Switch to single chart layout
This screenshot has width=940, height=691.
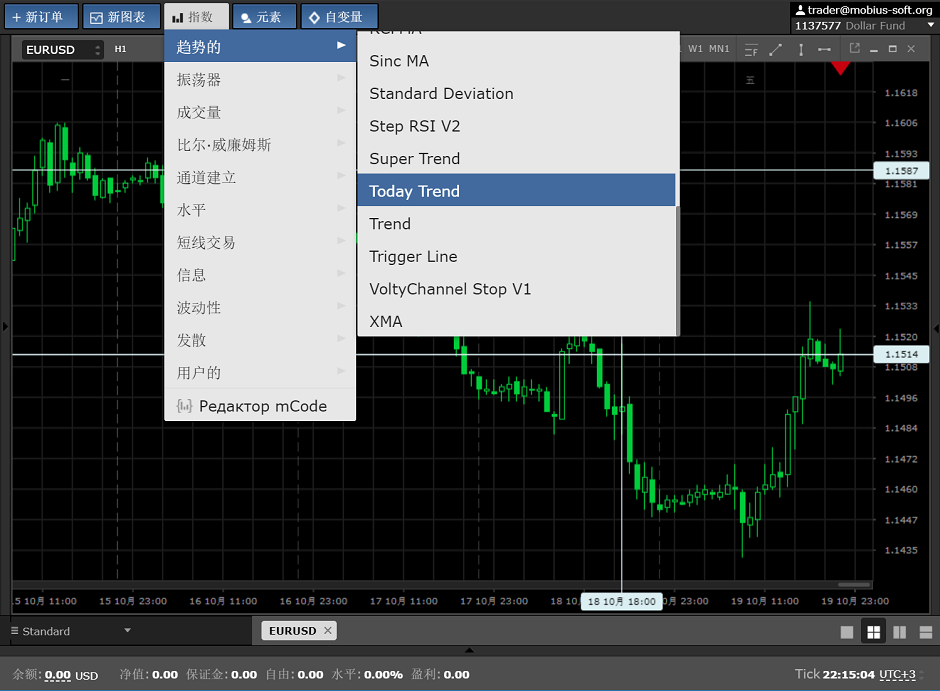tap(846, 632)
